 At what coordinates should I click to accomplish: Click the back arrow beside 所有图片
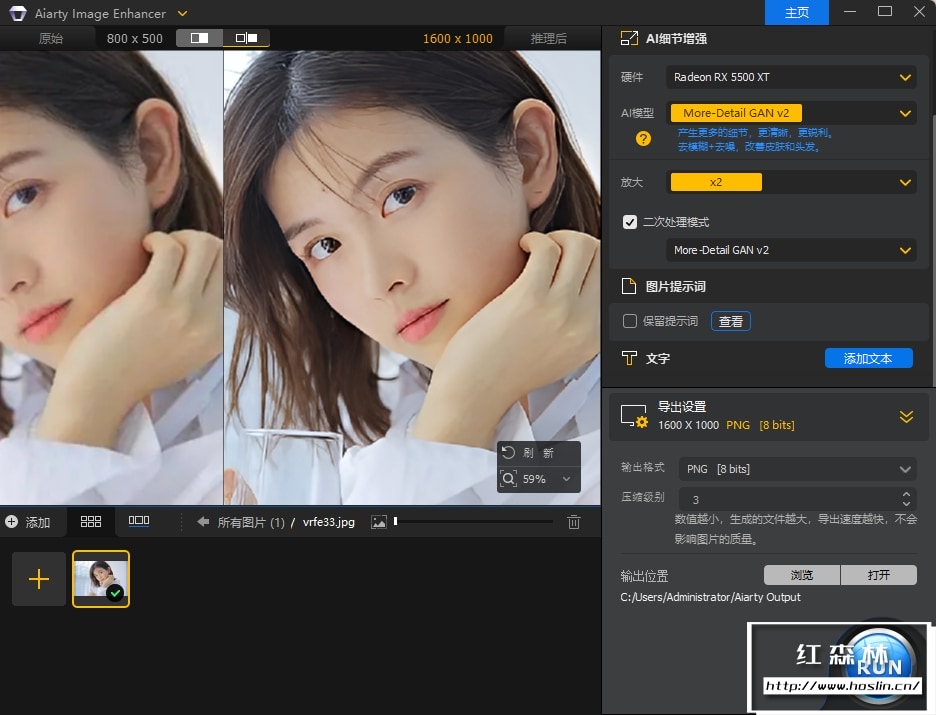pyautogui.click(x=203, y=522)
